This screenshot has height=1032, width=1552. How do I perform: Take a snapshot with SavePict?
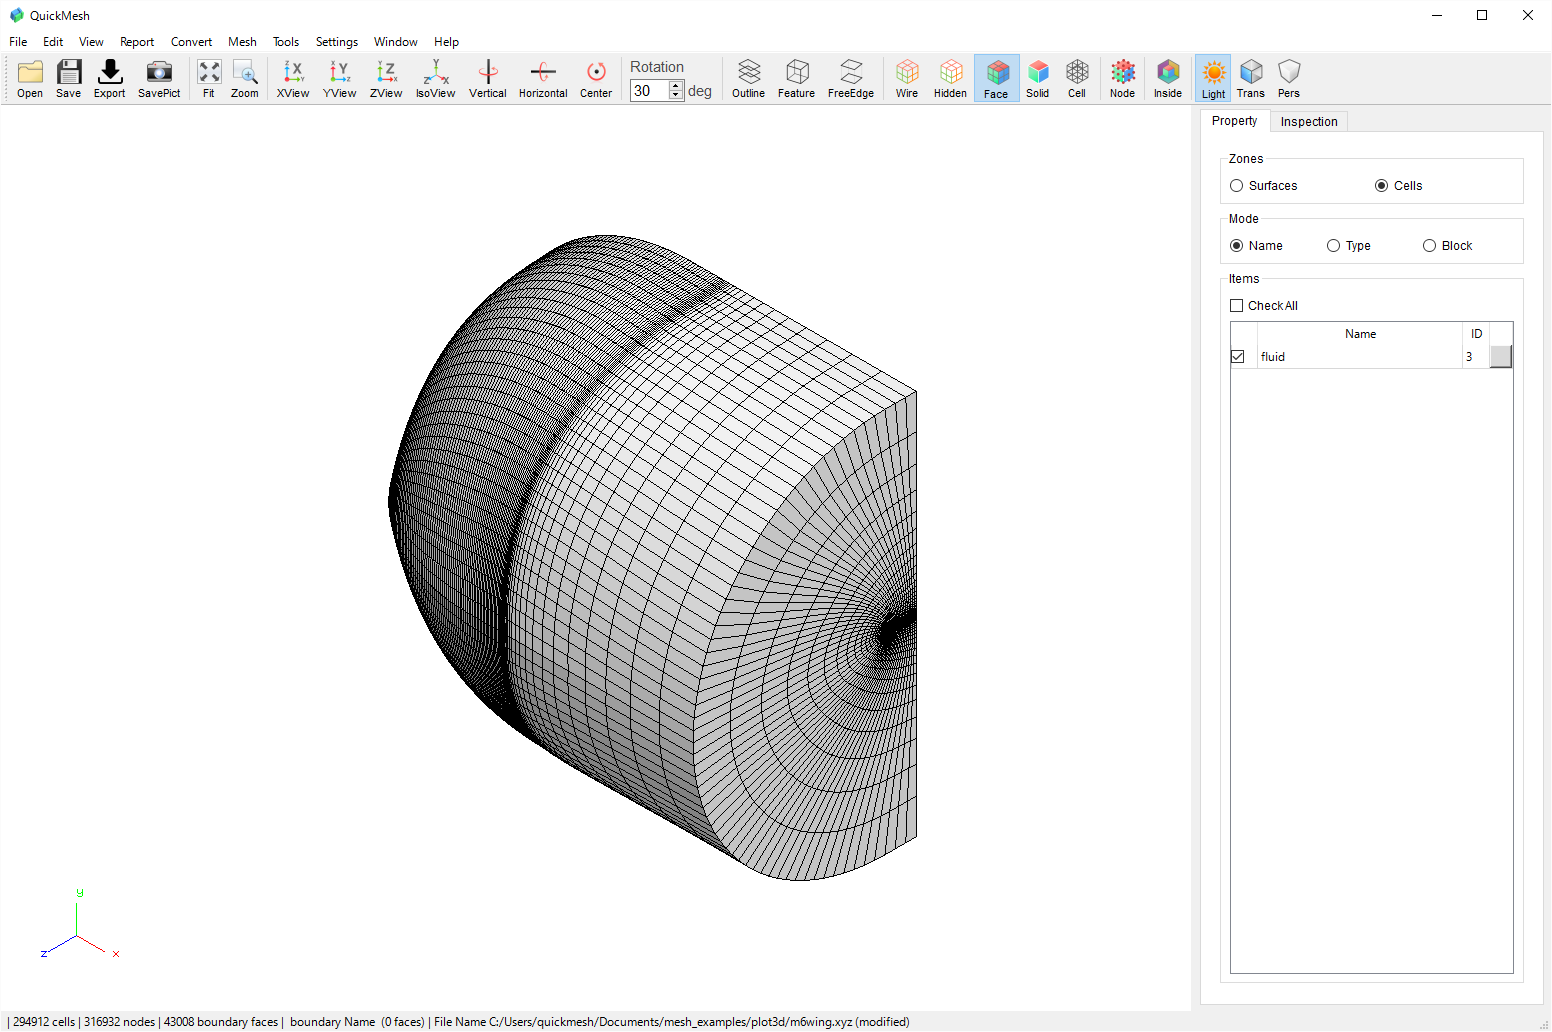coord(159,78)
